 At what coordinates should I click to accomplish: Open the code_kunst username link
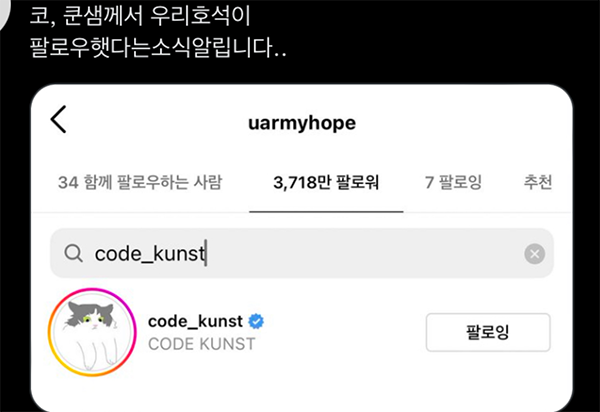click(x=195, y=321)
